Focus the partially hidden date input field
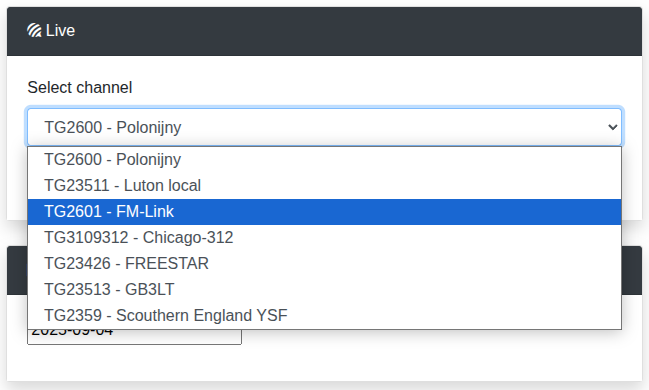Viewport: 649px width, 390px height. (135, 337)
